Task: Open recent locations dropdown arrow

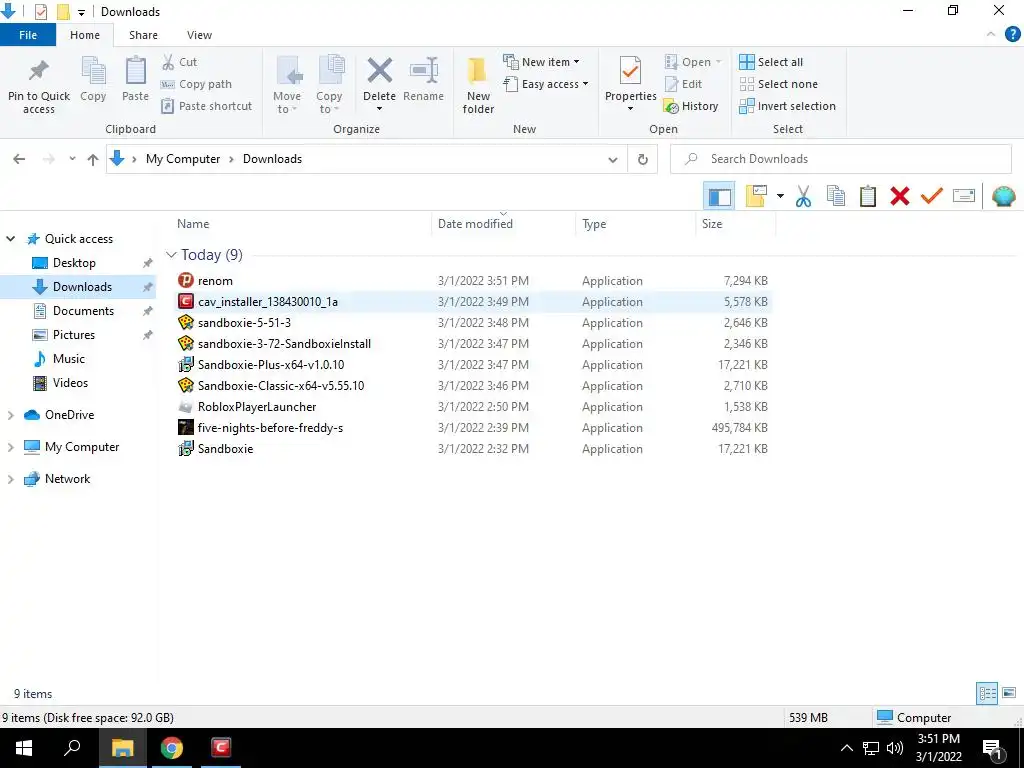Action: (x=72, y=159)
